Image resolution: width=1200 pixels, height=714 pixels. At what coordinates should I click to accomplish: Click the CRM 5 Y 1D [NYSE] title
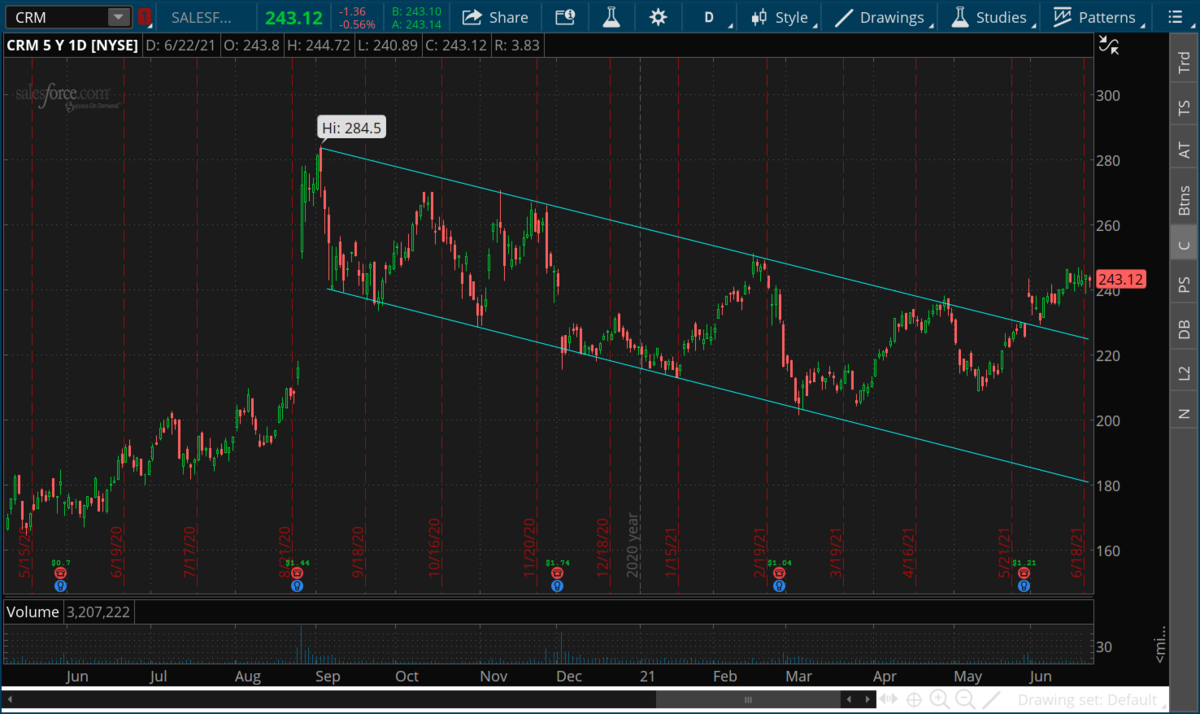coord(72,45)
